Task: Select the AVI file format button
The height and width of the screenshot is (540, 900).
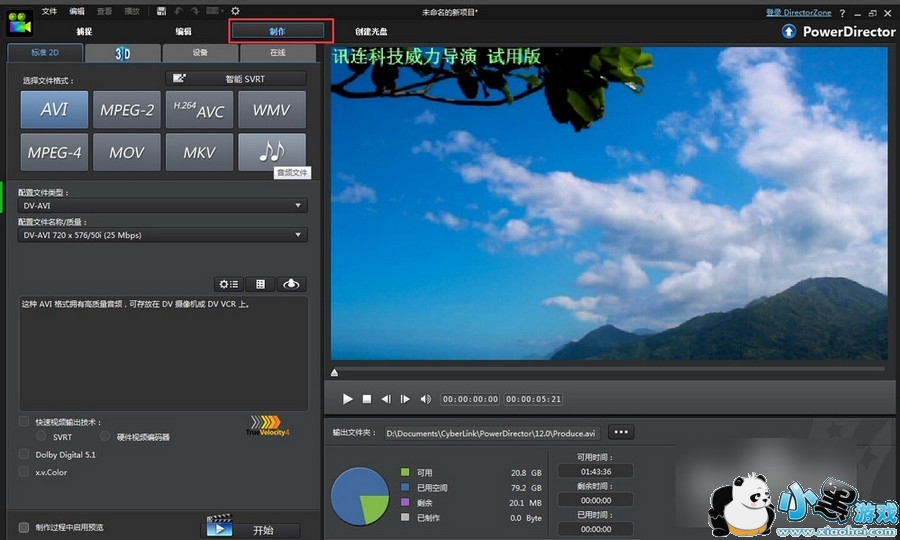Action: pyautogui.click(x=54, y=109)
